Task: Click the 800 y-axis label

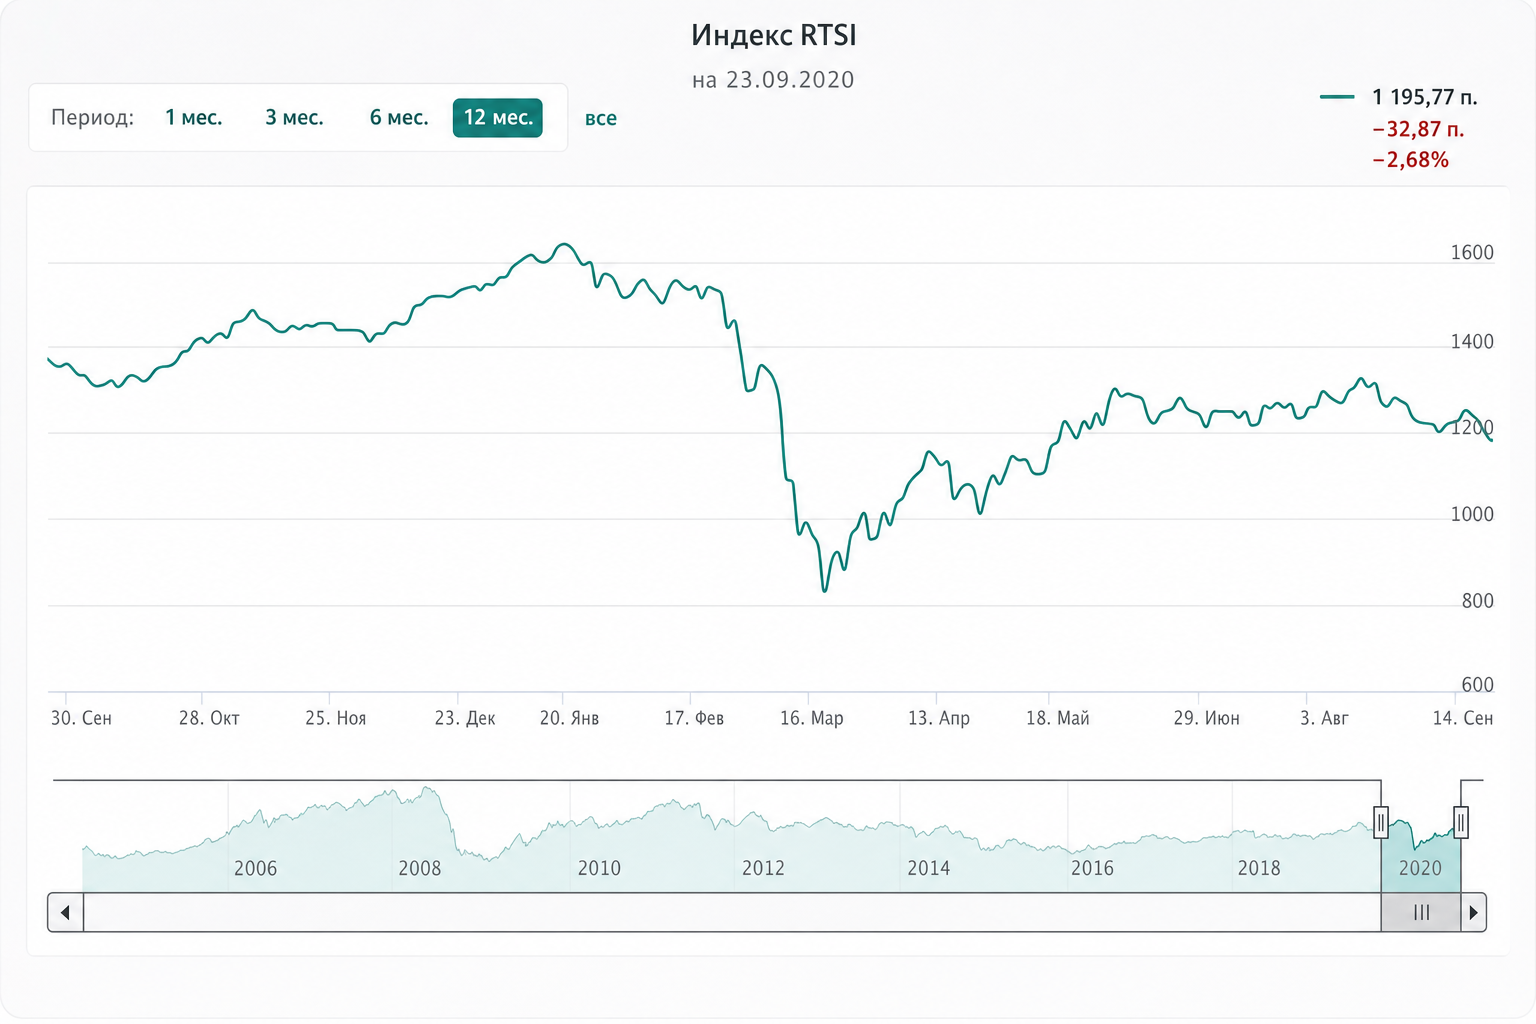Action: coord(1477,601)
